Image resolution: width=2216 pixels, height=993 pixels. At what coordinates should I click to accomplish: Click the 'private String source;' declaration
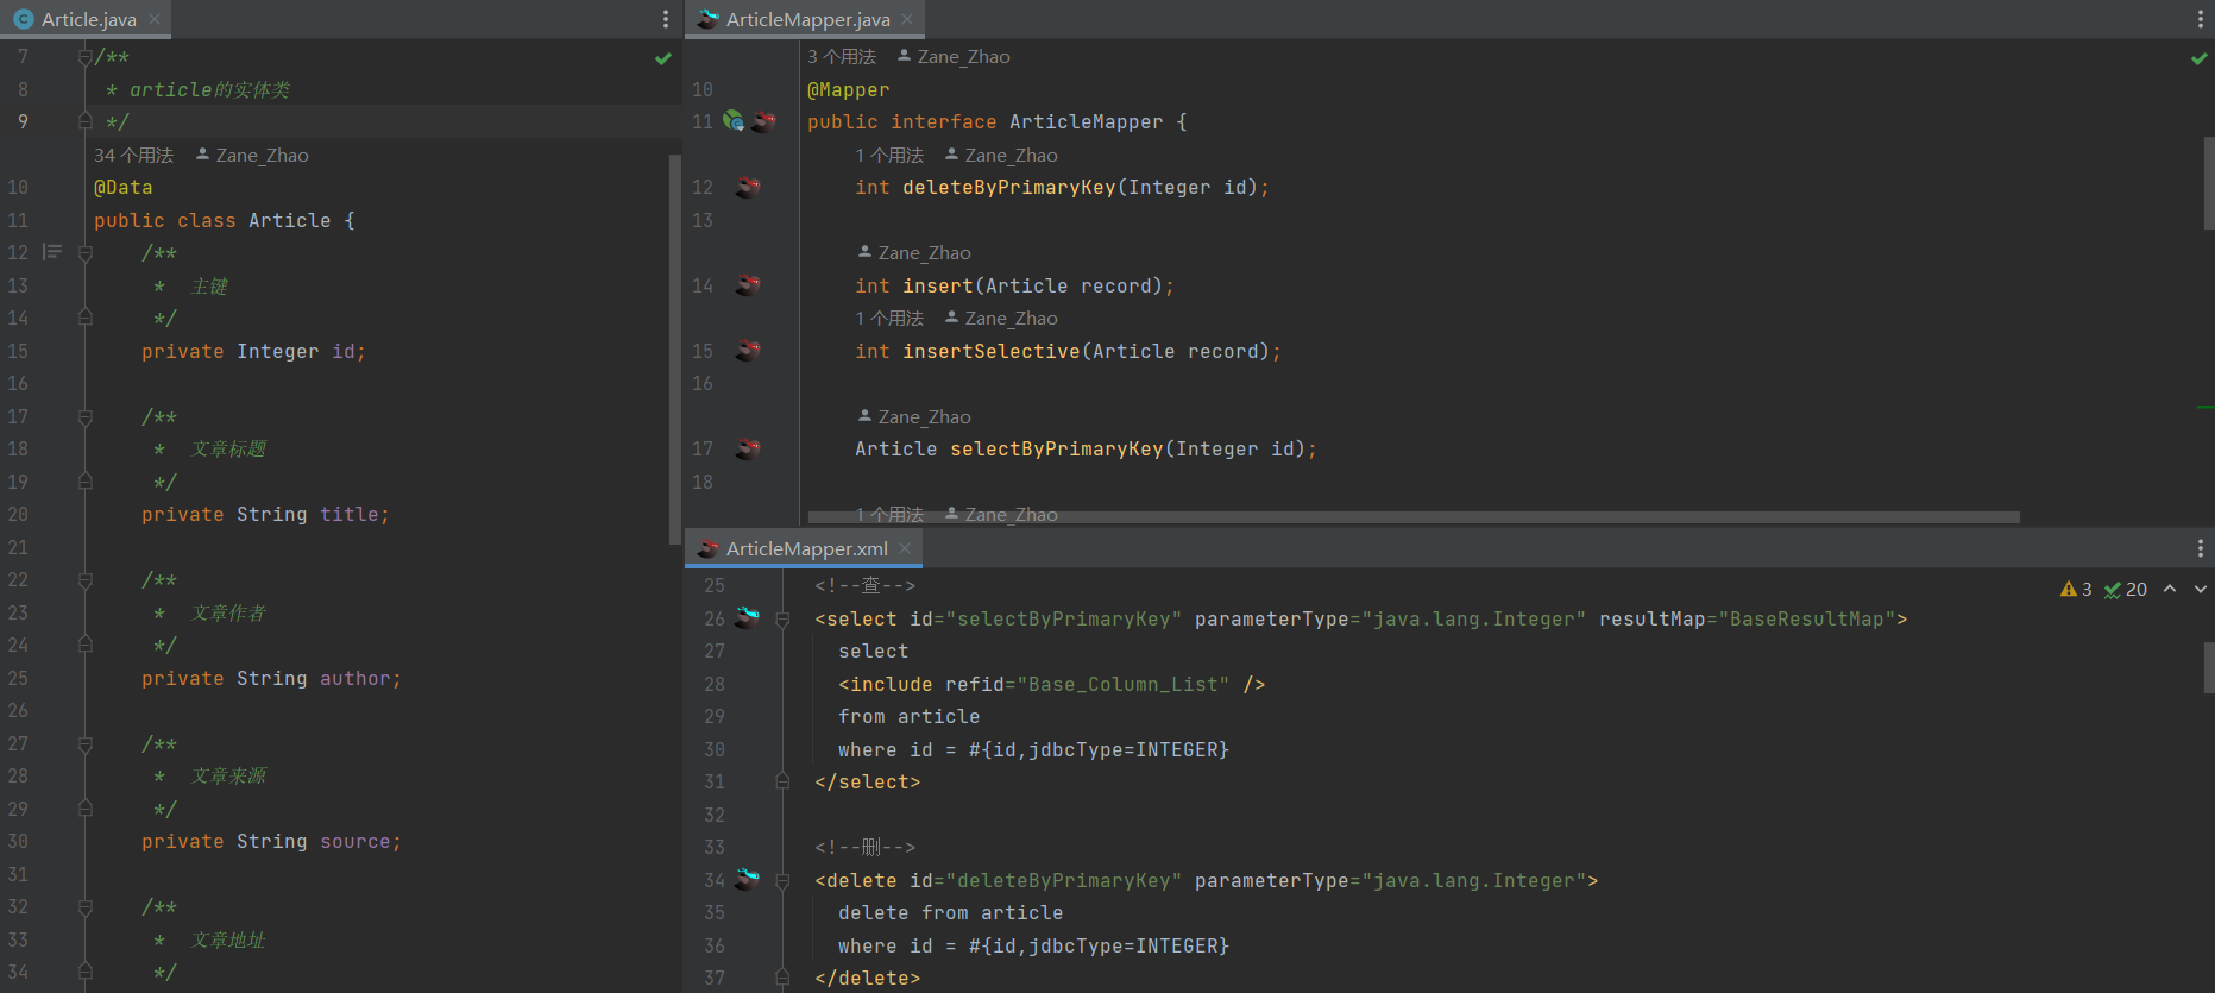(271, 841)
